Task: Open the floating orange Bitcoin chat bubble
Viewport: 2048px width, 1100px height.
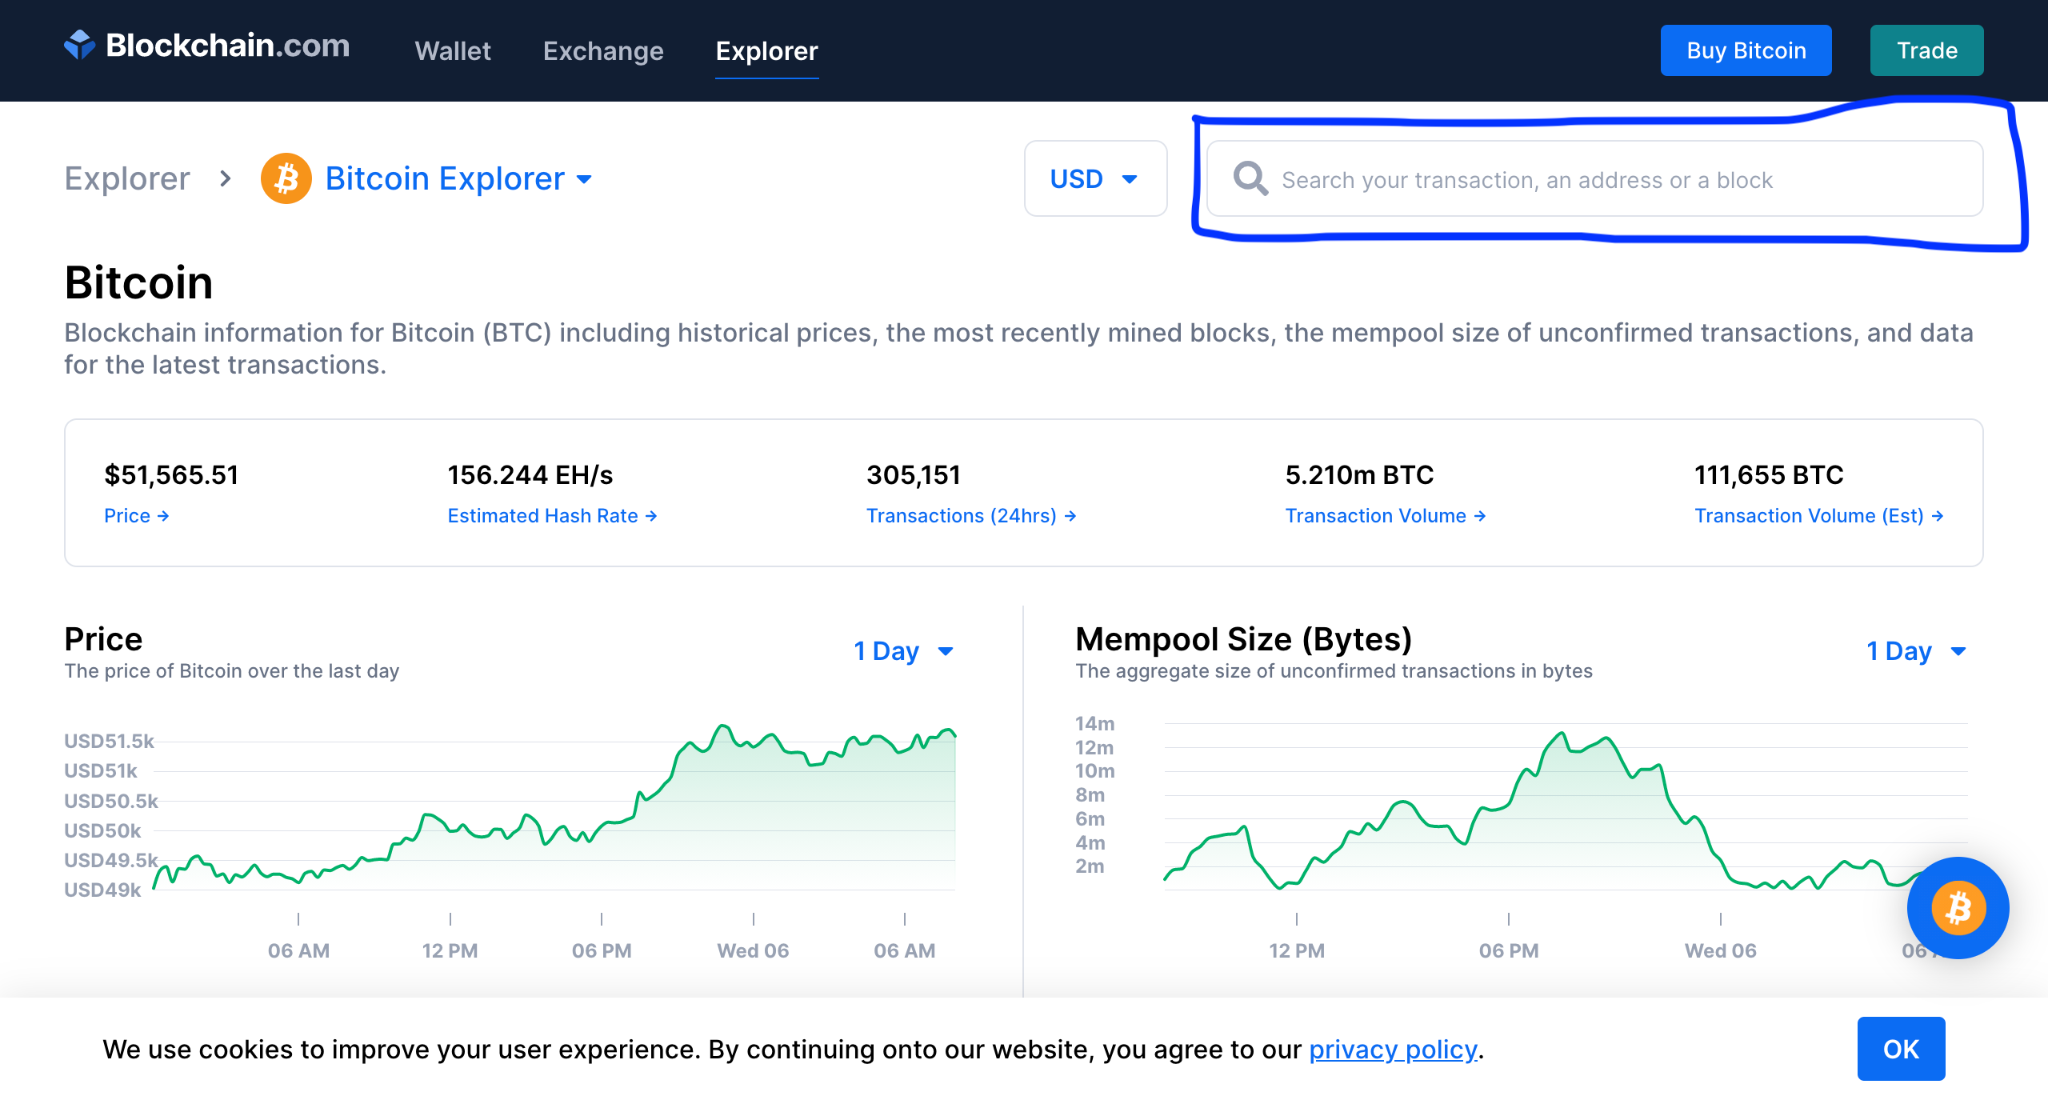Action: [x=1957, y=908]
